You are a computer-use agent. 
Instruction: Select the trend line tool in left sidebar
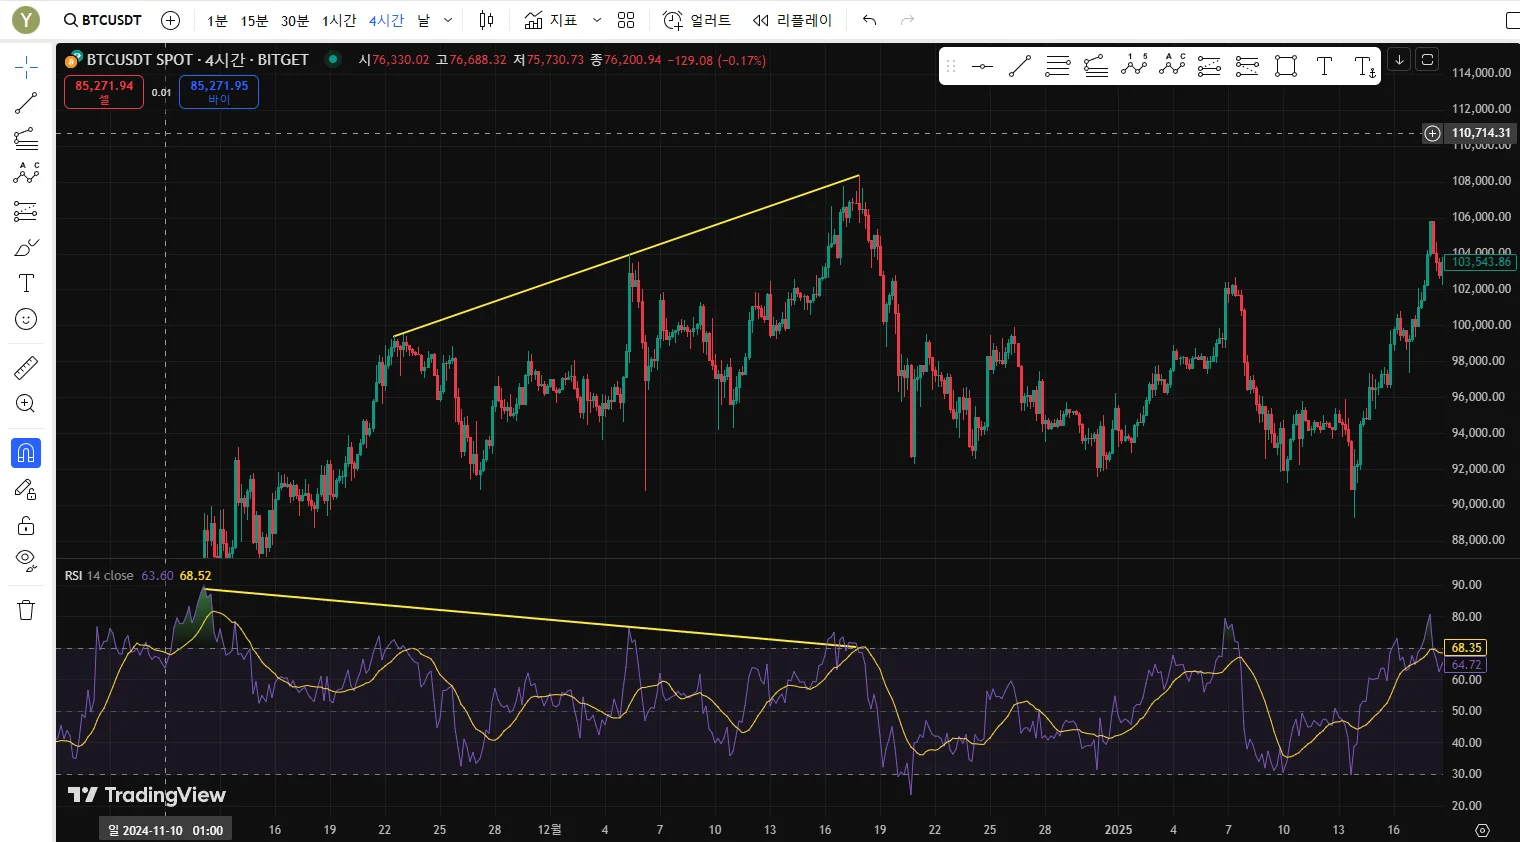[26, 103]
